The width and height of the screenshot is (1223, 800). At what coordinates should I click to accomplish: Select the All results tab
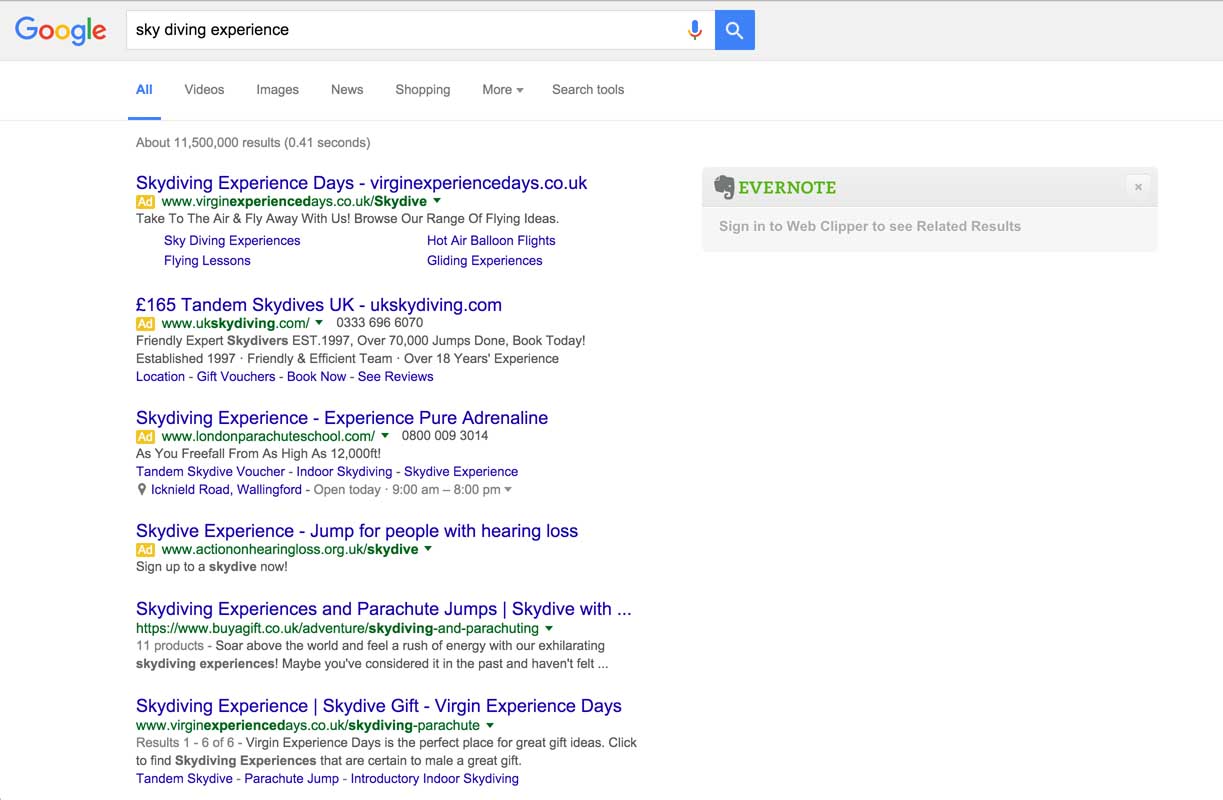click(x=144, y=90)
